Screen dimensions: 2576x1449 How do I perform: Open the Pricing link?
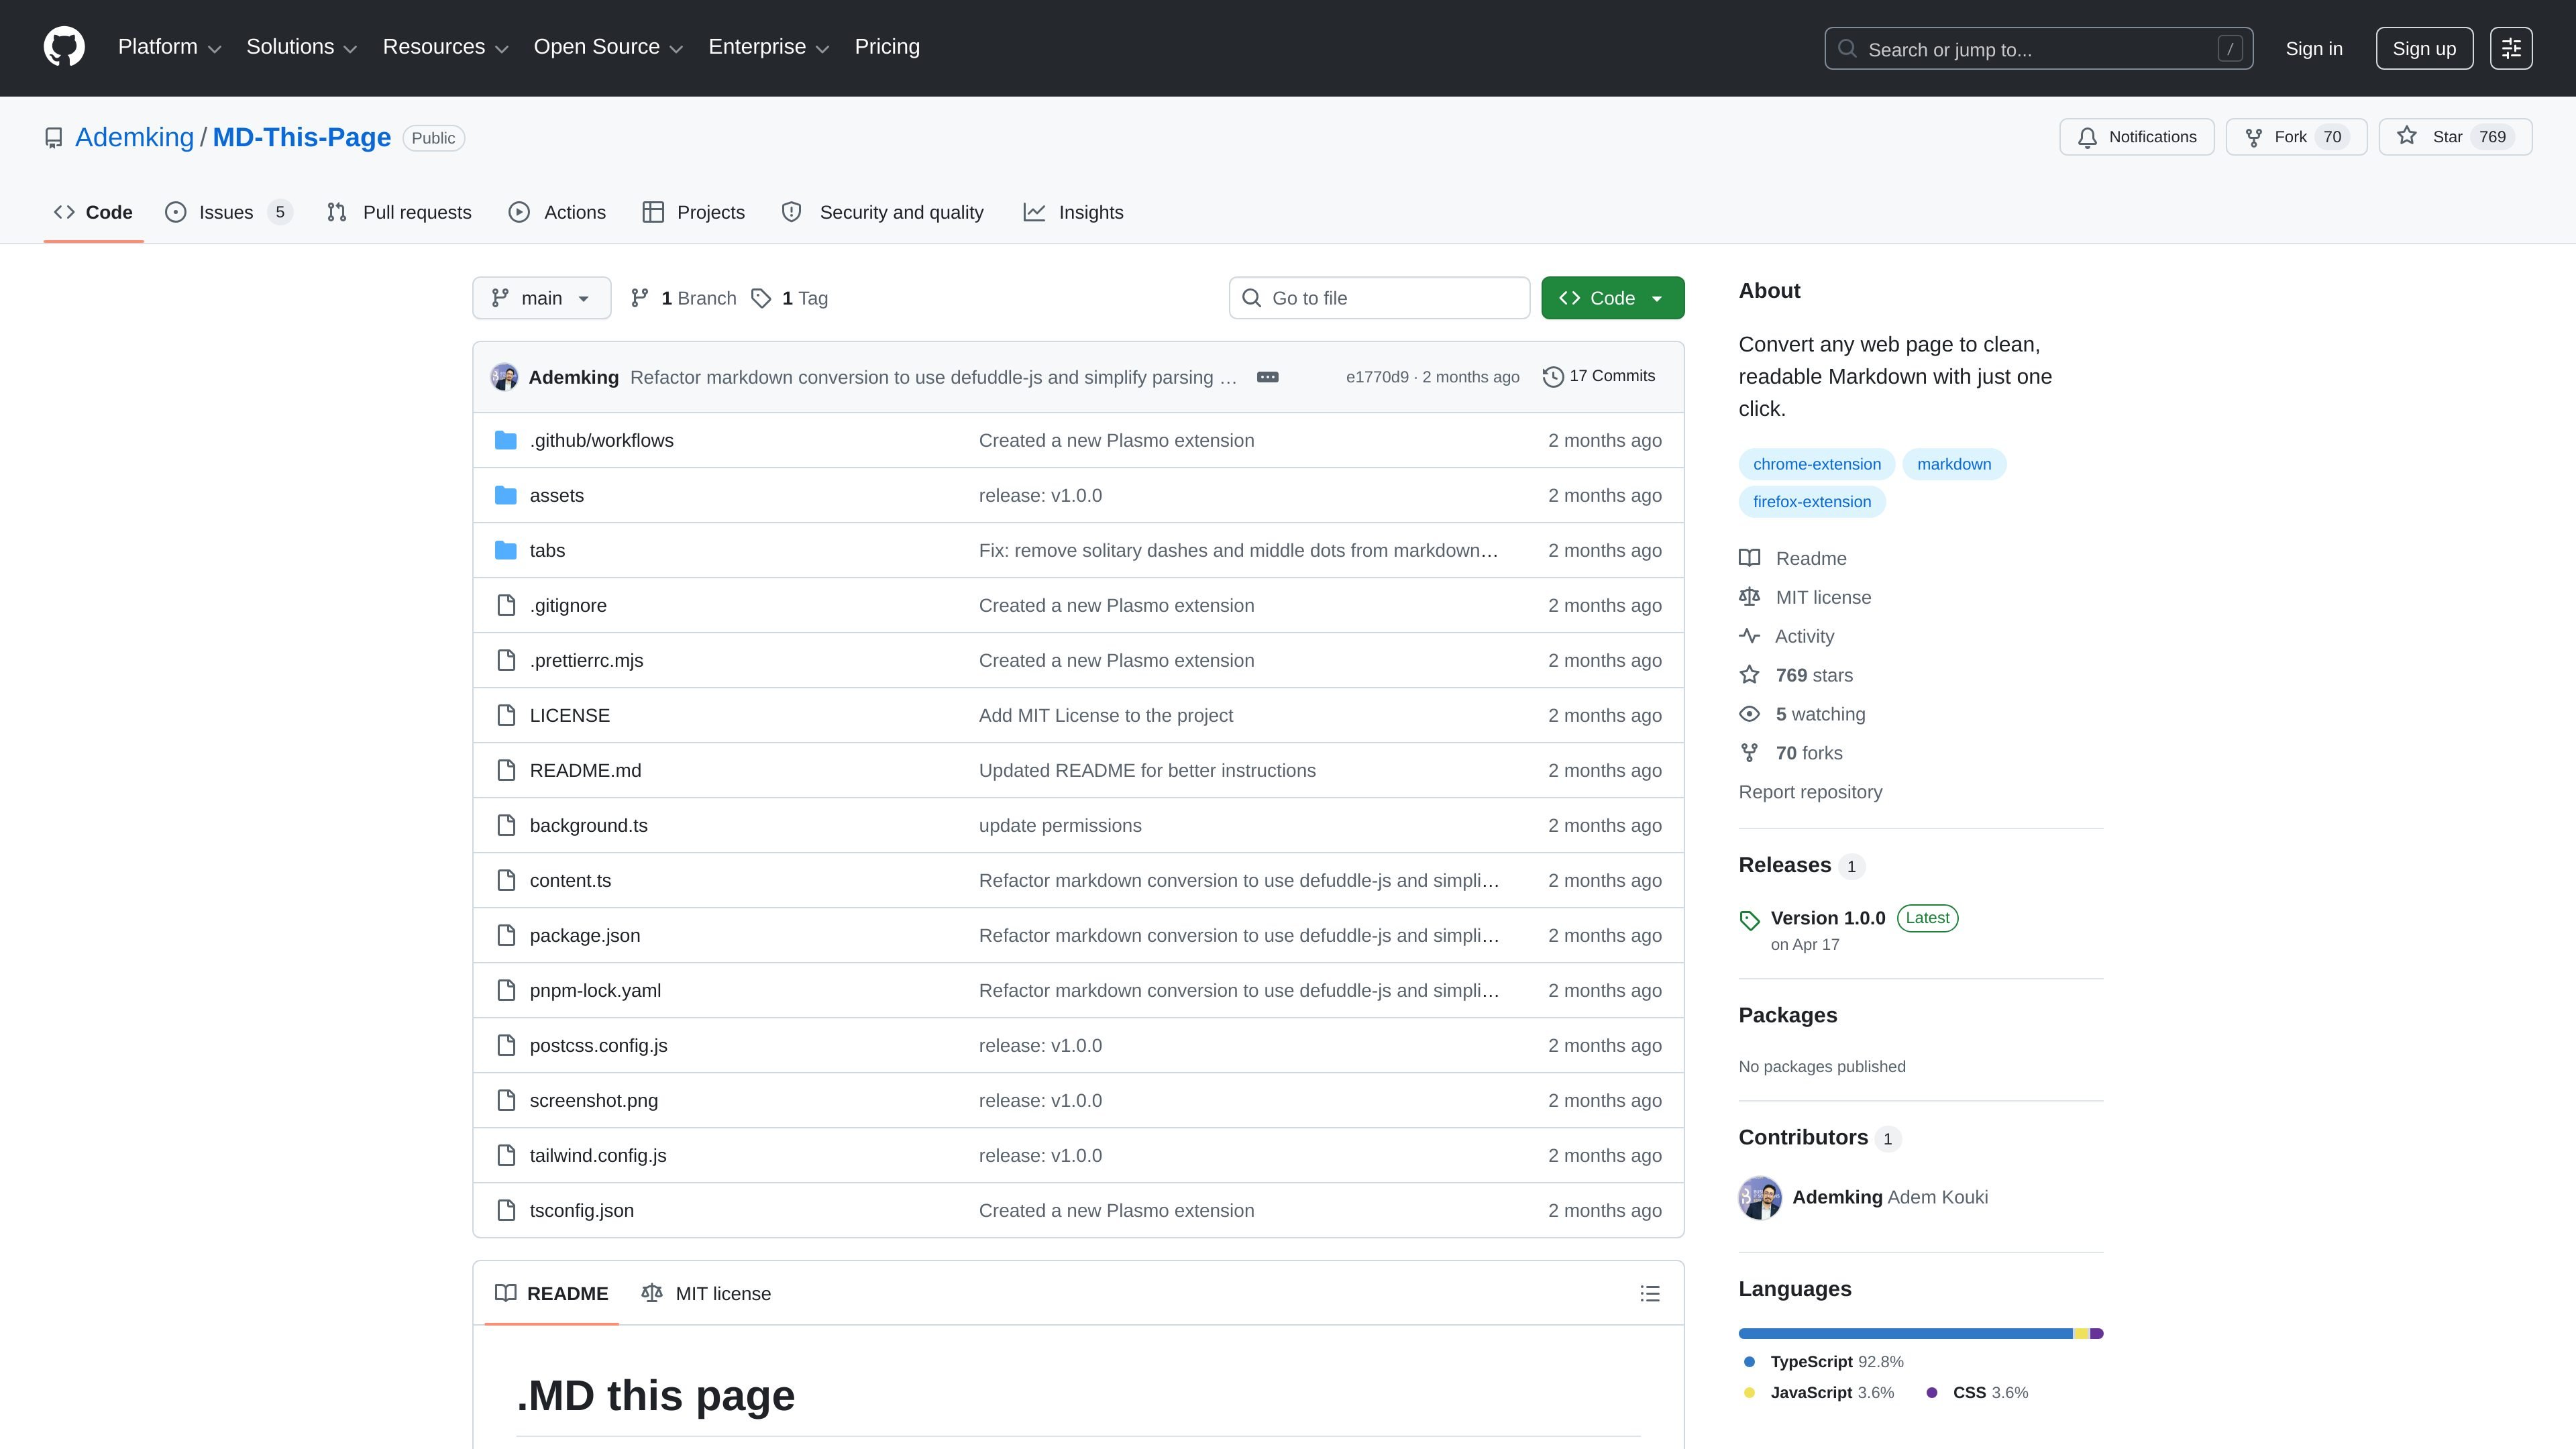(887, 47)
